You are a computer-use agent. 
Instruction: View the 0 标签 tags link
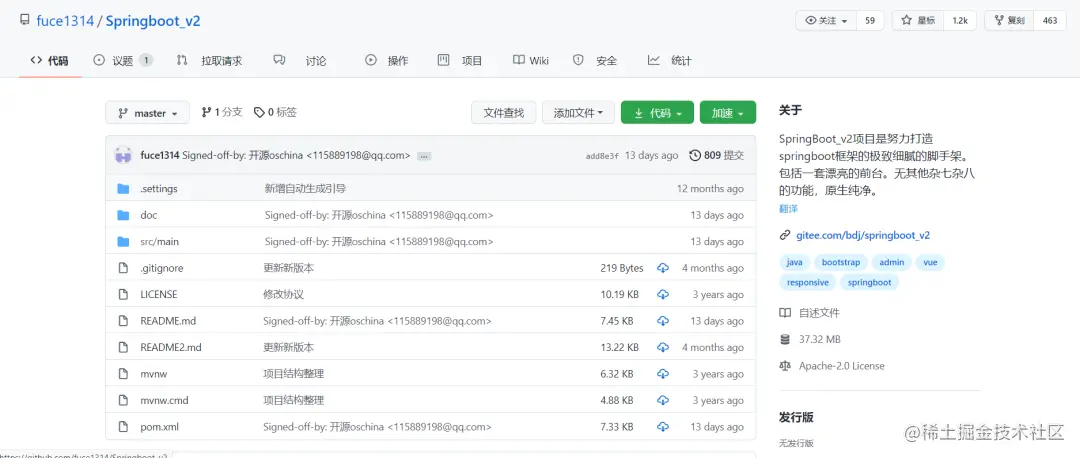[x=276, y=112]
